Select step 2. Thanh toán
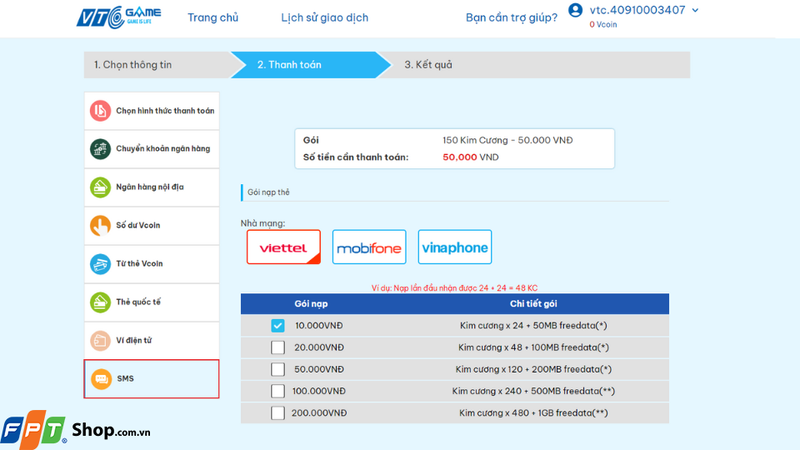Screen dimensions: 800x450 (x=310, y=65)
